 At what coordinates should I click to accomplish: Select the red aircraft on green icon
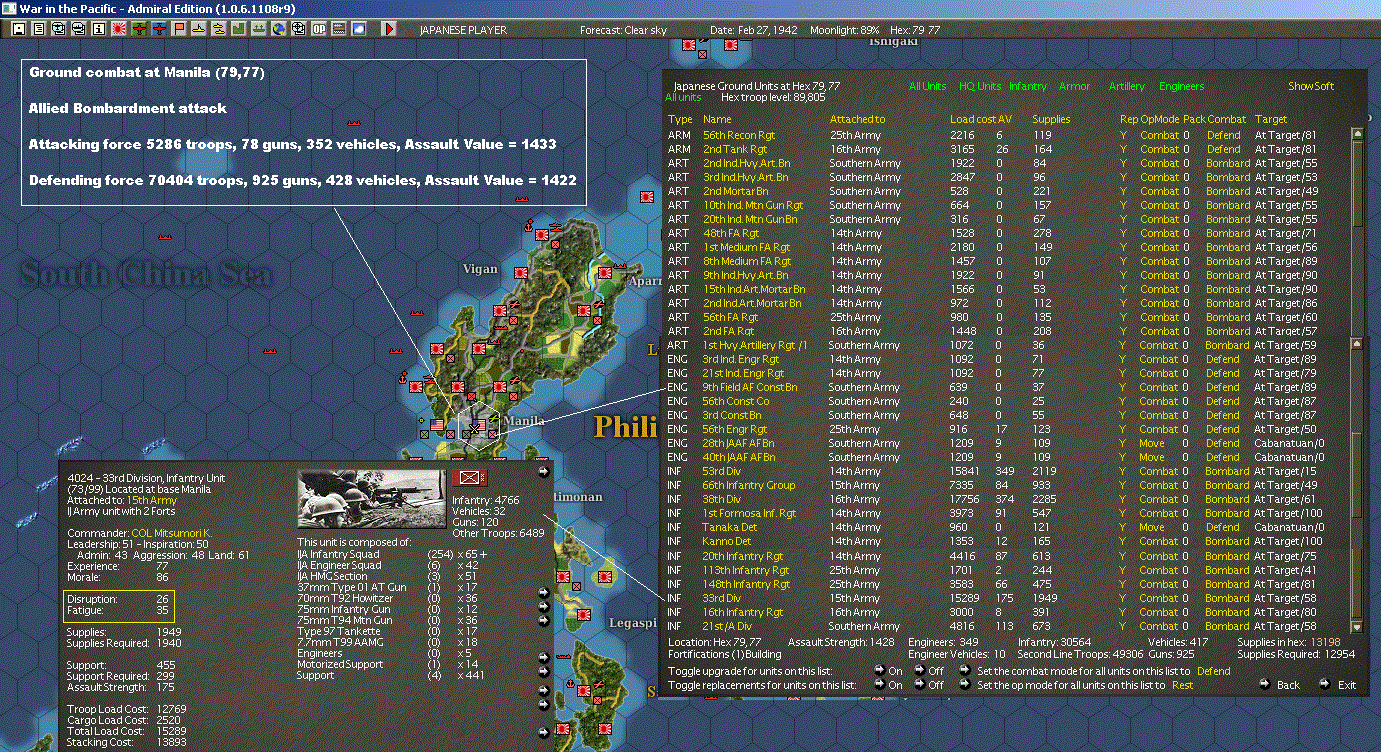(139, 28)
